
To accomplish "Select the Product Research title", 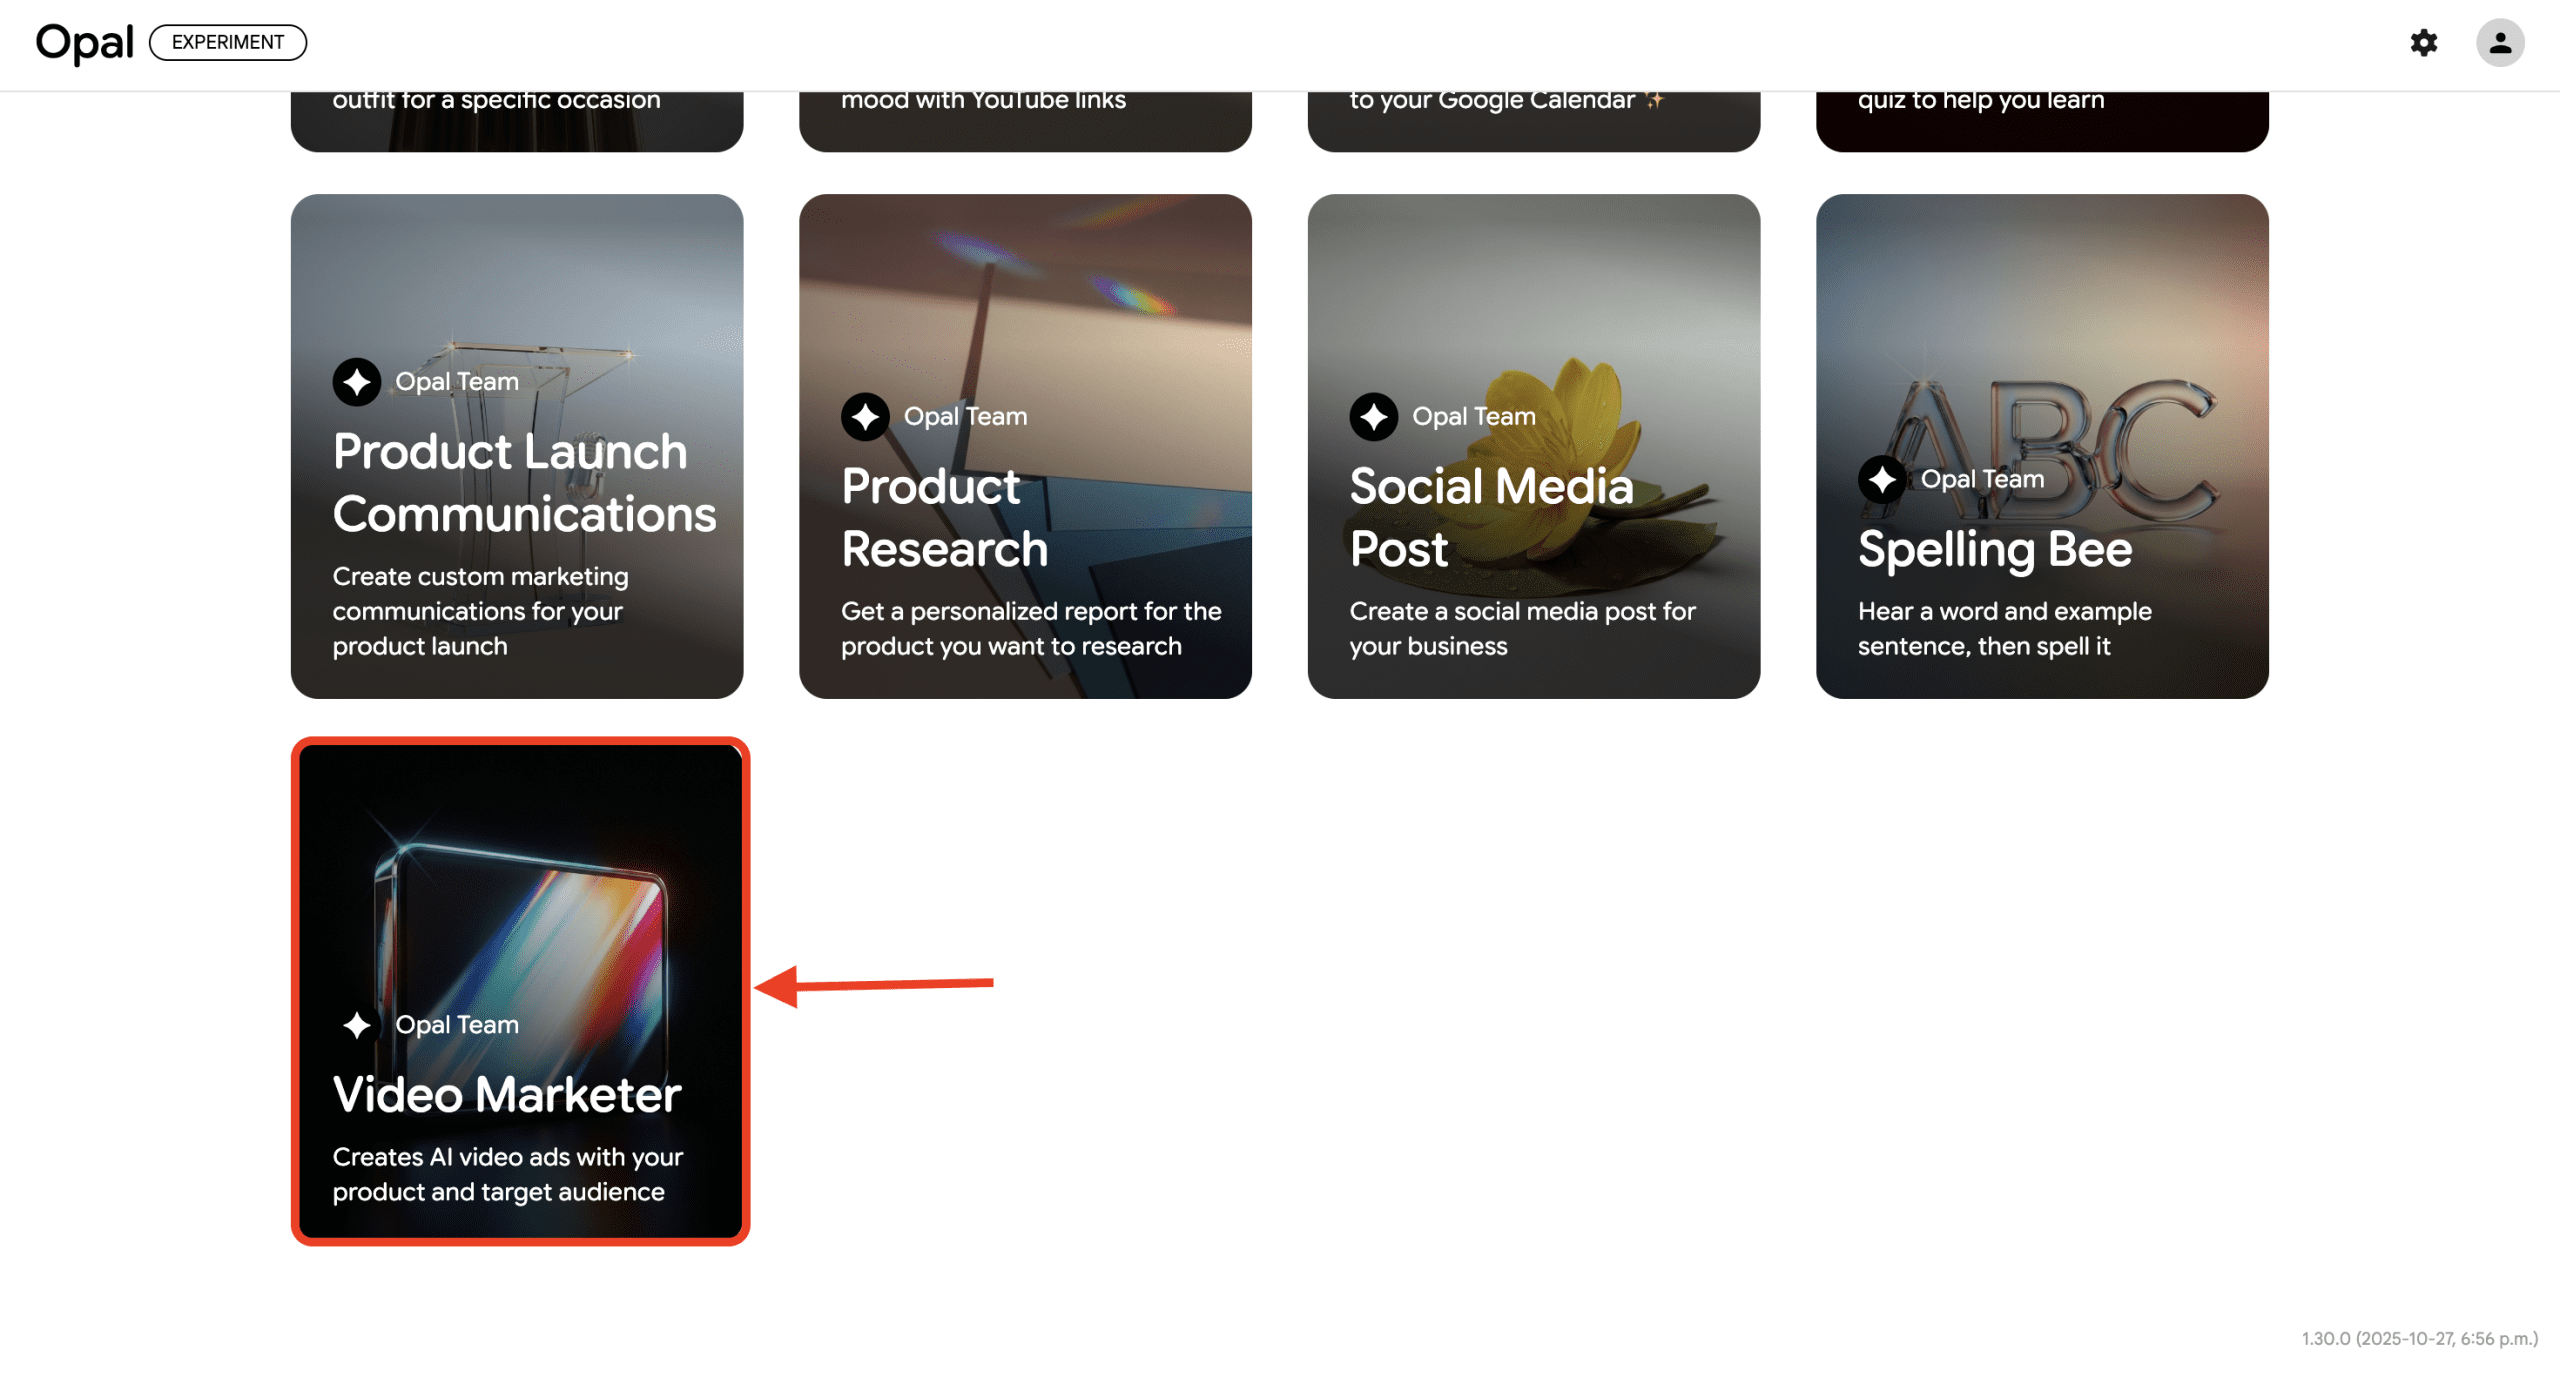I will pyautogui.click(x=944, y=518).
